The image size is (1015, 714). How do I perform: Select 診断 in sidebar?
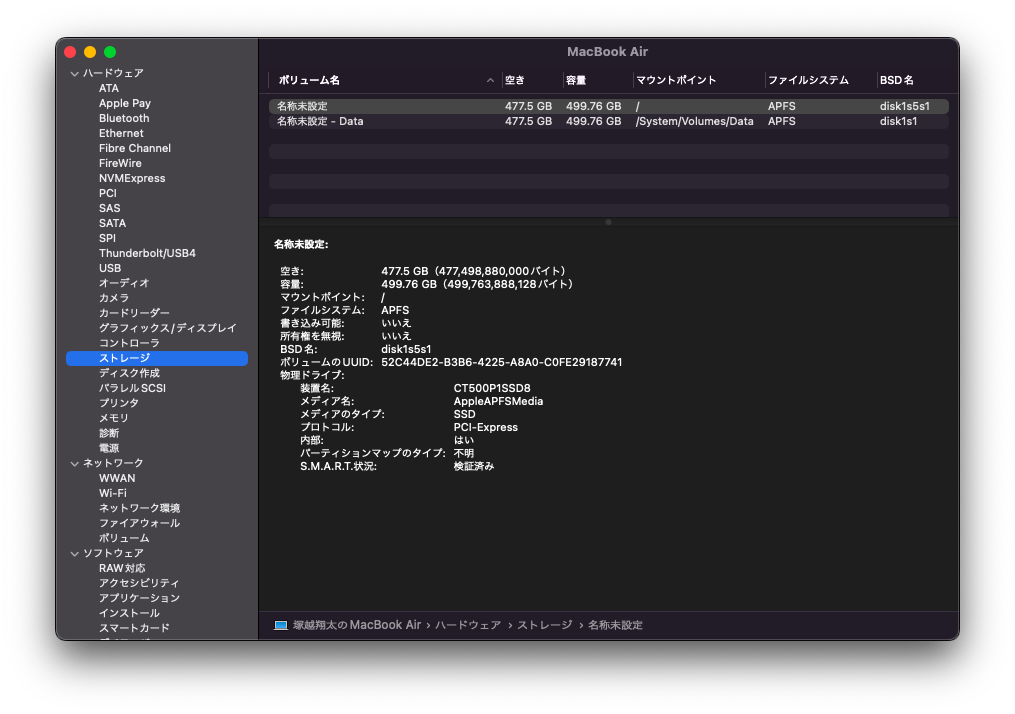109,433
